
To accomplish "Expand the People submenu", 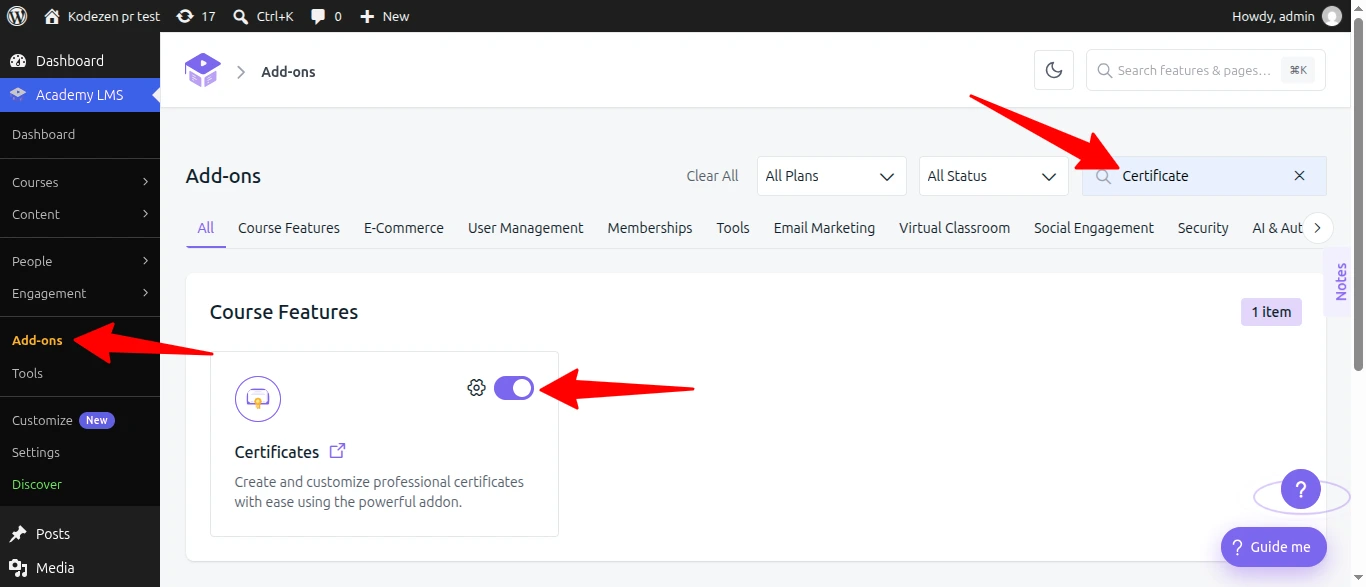I will tap(80, 261).
